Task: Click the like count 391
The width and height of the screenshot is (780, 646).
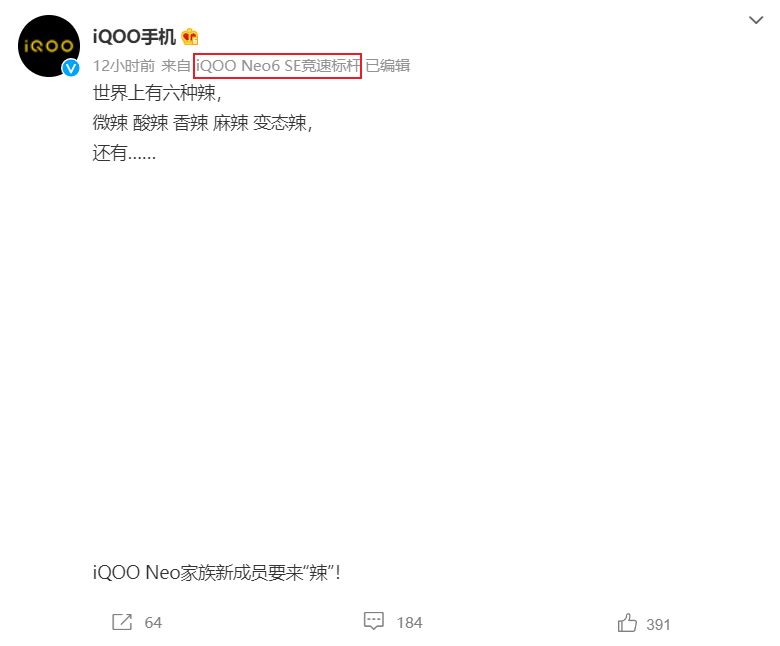Action: (658, 625)
